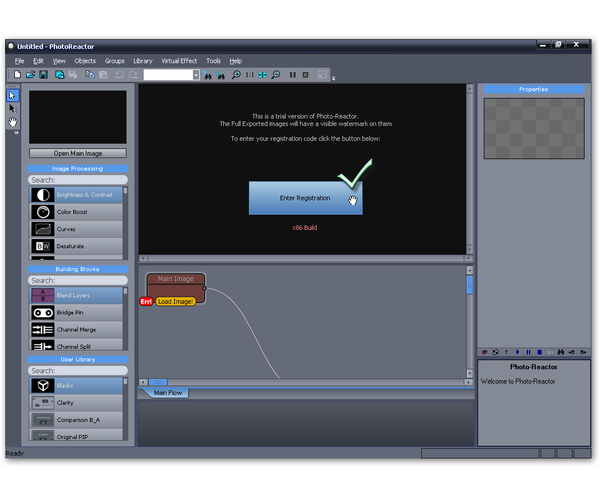The image size is (600, 500).
Task: Zoom in with the magnifier plus icon
Action: pos(236,75)
